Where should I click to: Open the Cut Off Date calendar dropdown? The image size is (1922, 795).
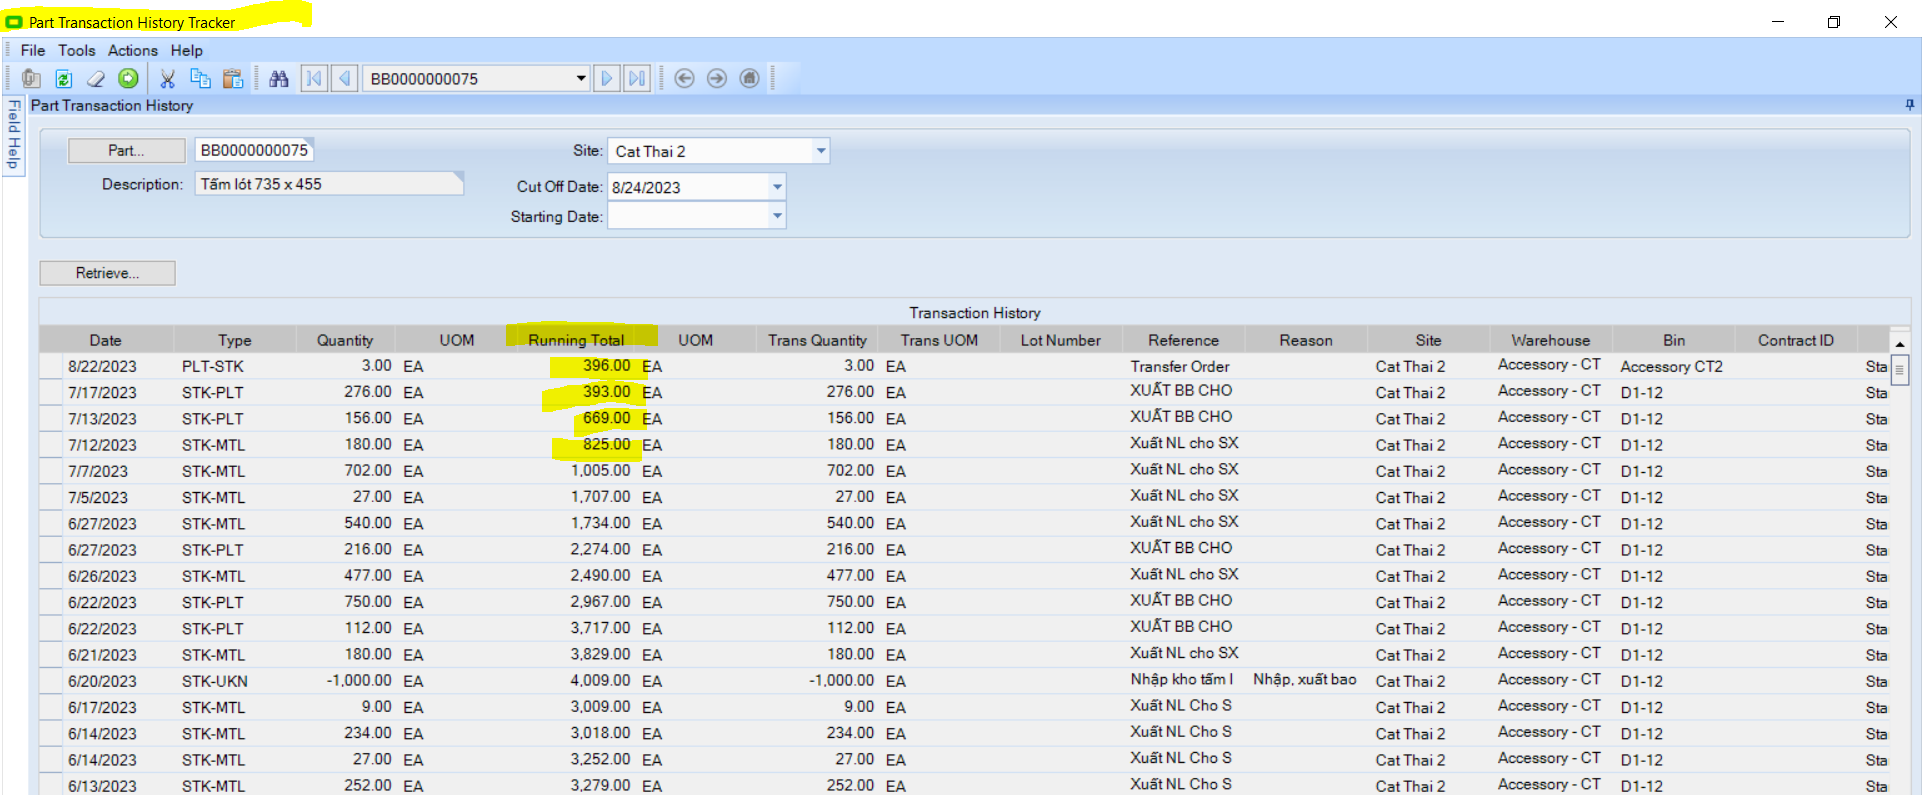tap(777, 187)
